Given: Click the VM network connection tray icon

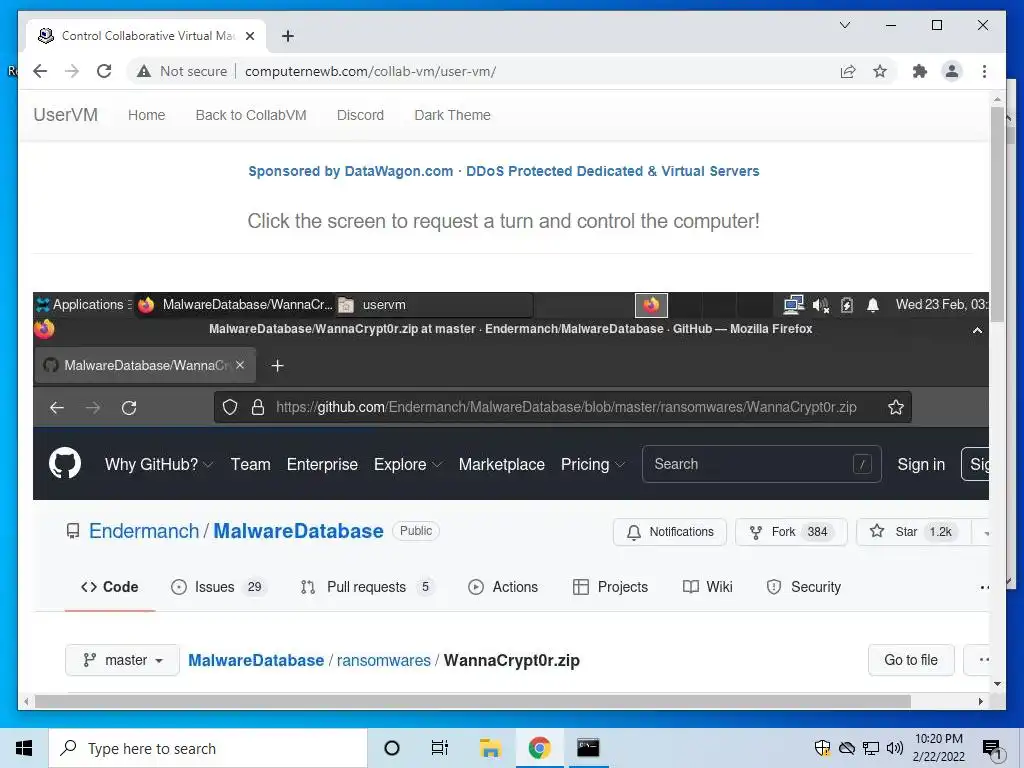Looking at the screenshot, I should point(793,304).
